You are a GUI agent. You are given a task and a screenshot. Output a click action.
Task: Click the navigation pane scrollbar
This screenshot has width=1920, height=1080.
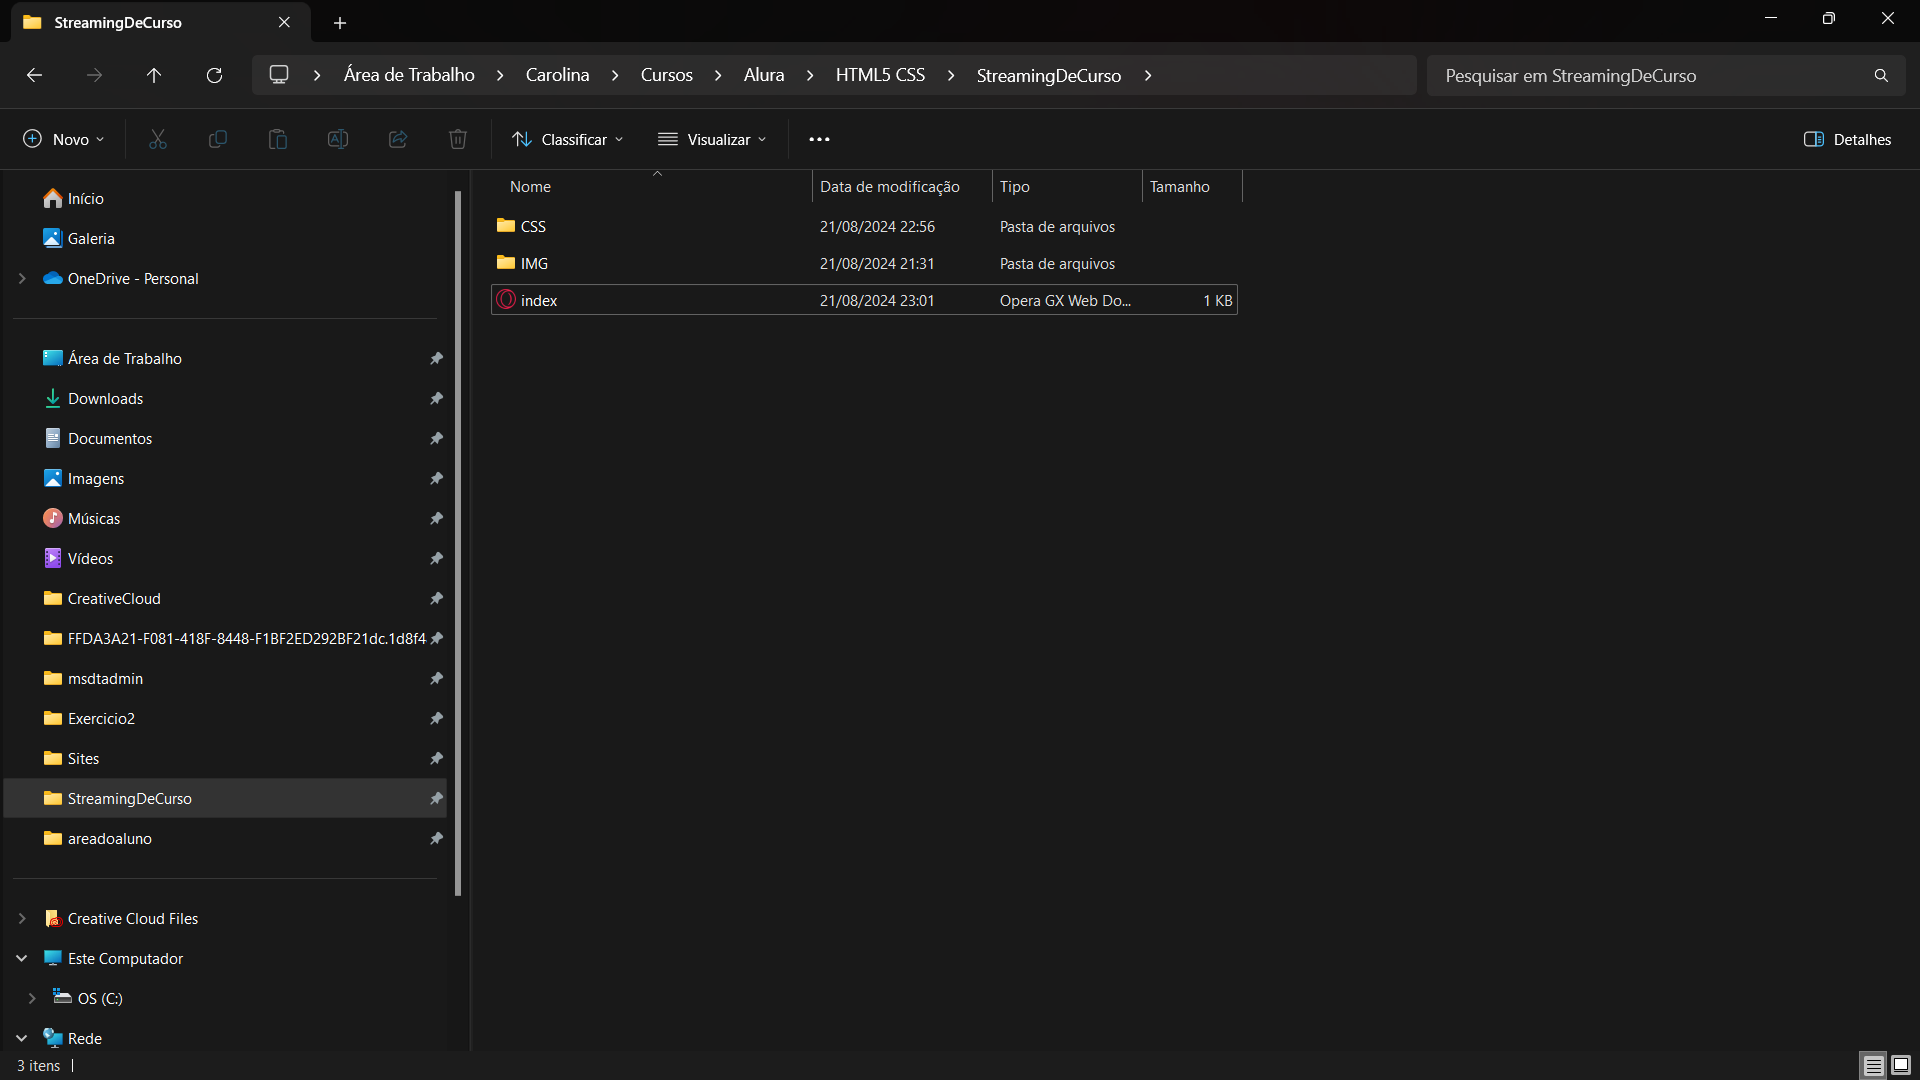tap(458, 543)
